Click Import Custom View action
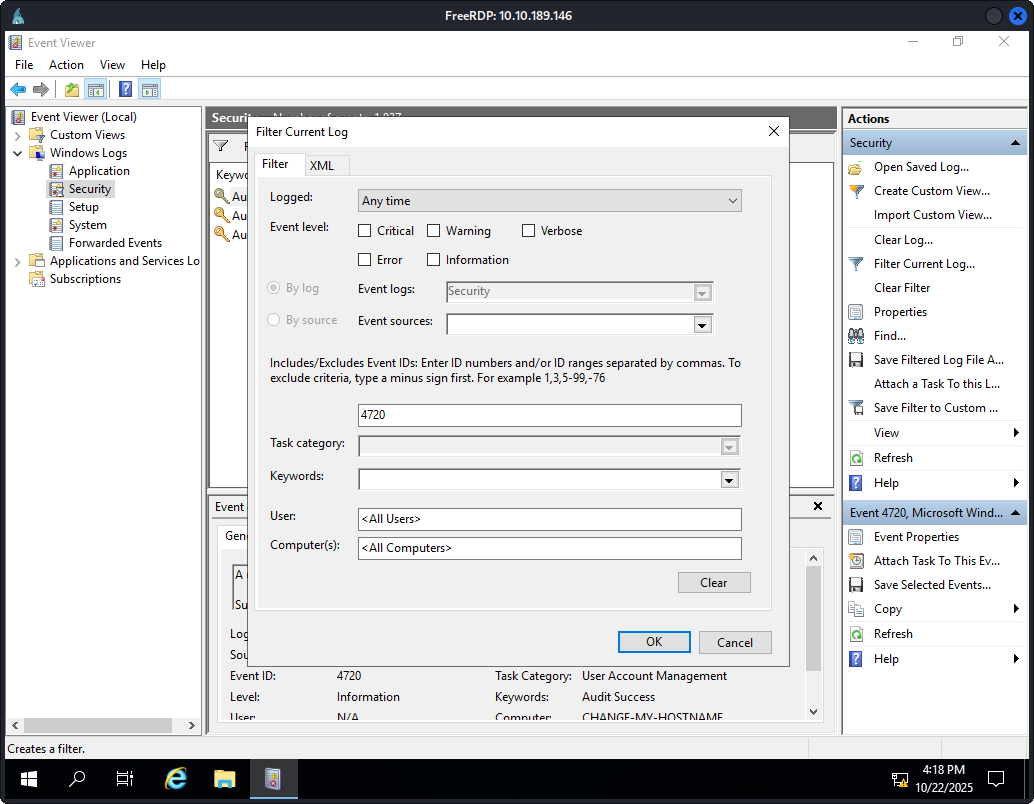This screenshot has height=804, width=1034. (x=932, y=215)
